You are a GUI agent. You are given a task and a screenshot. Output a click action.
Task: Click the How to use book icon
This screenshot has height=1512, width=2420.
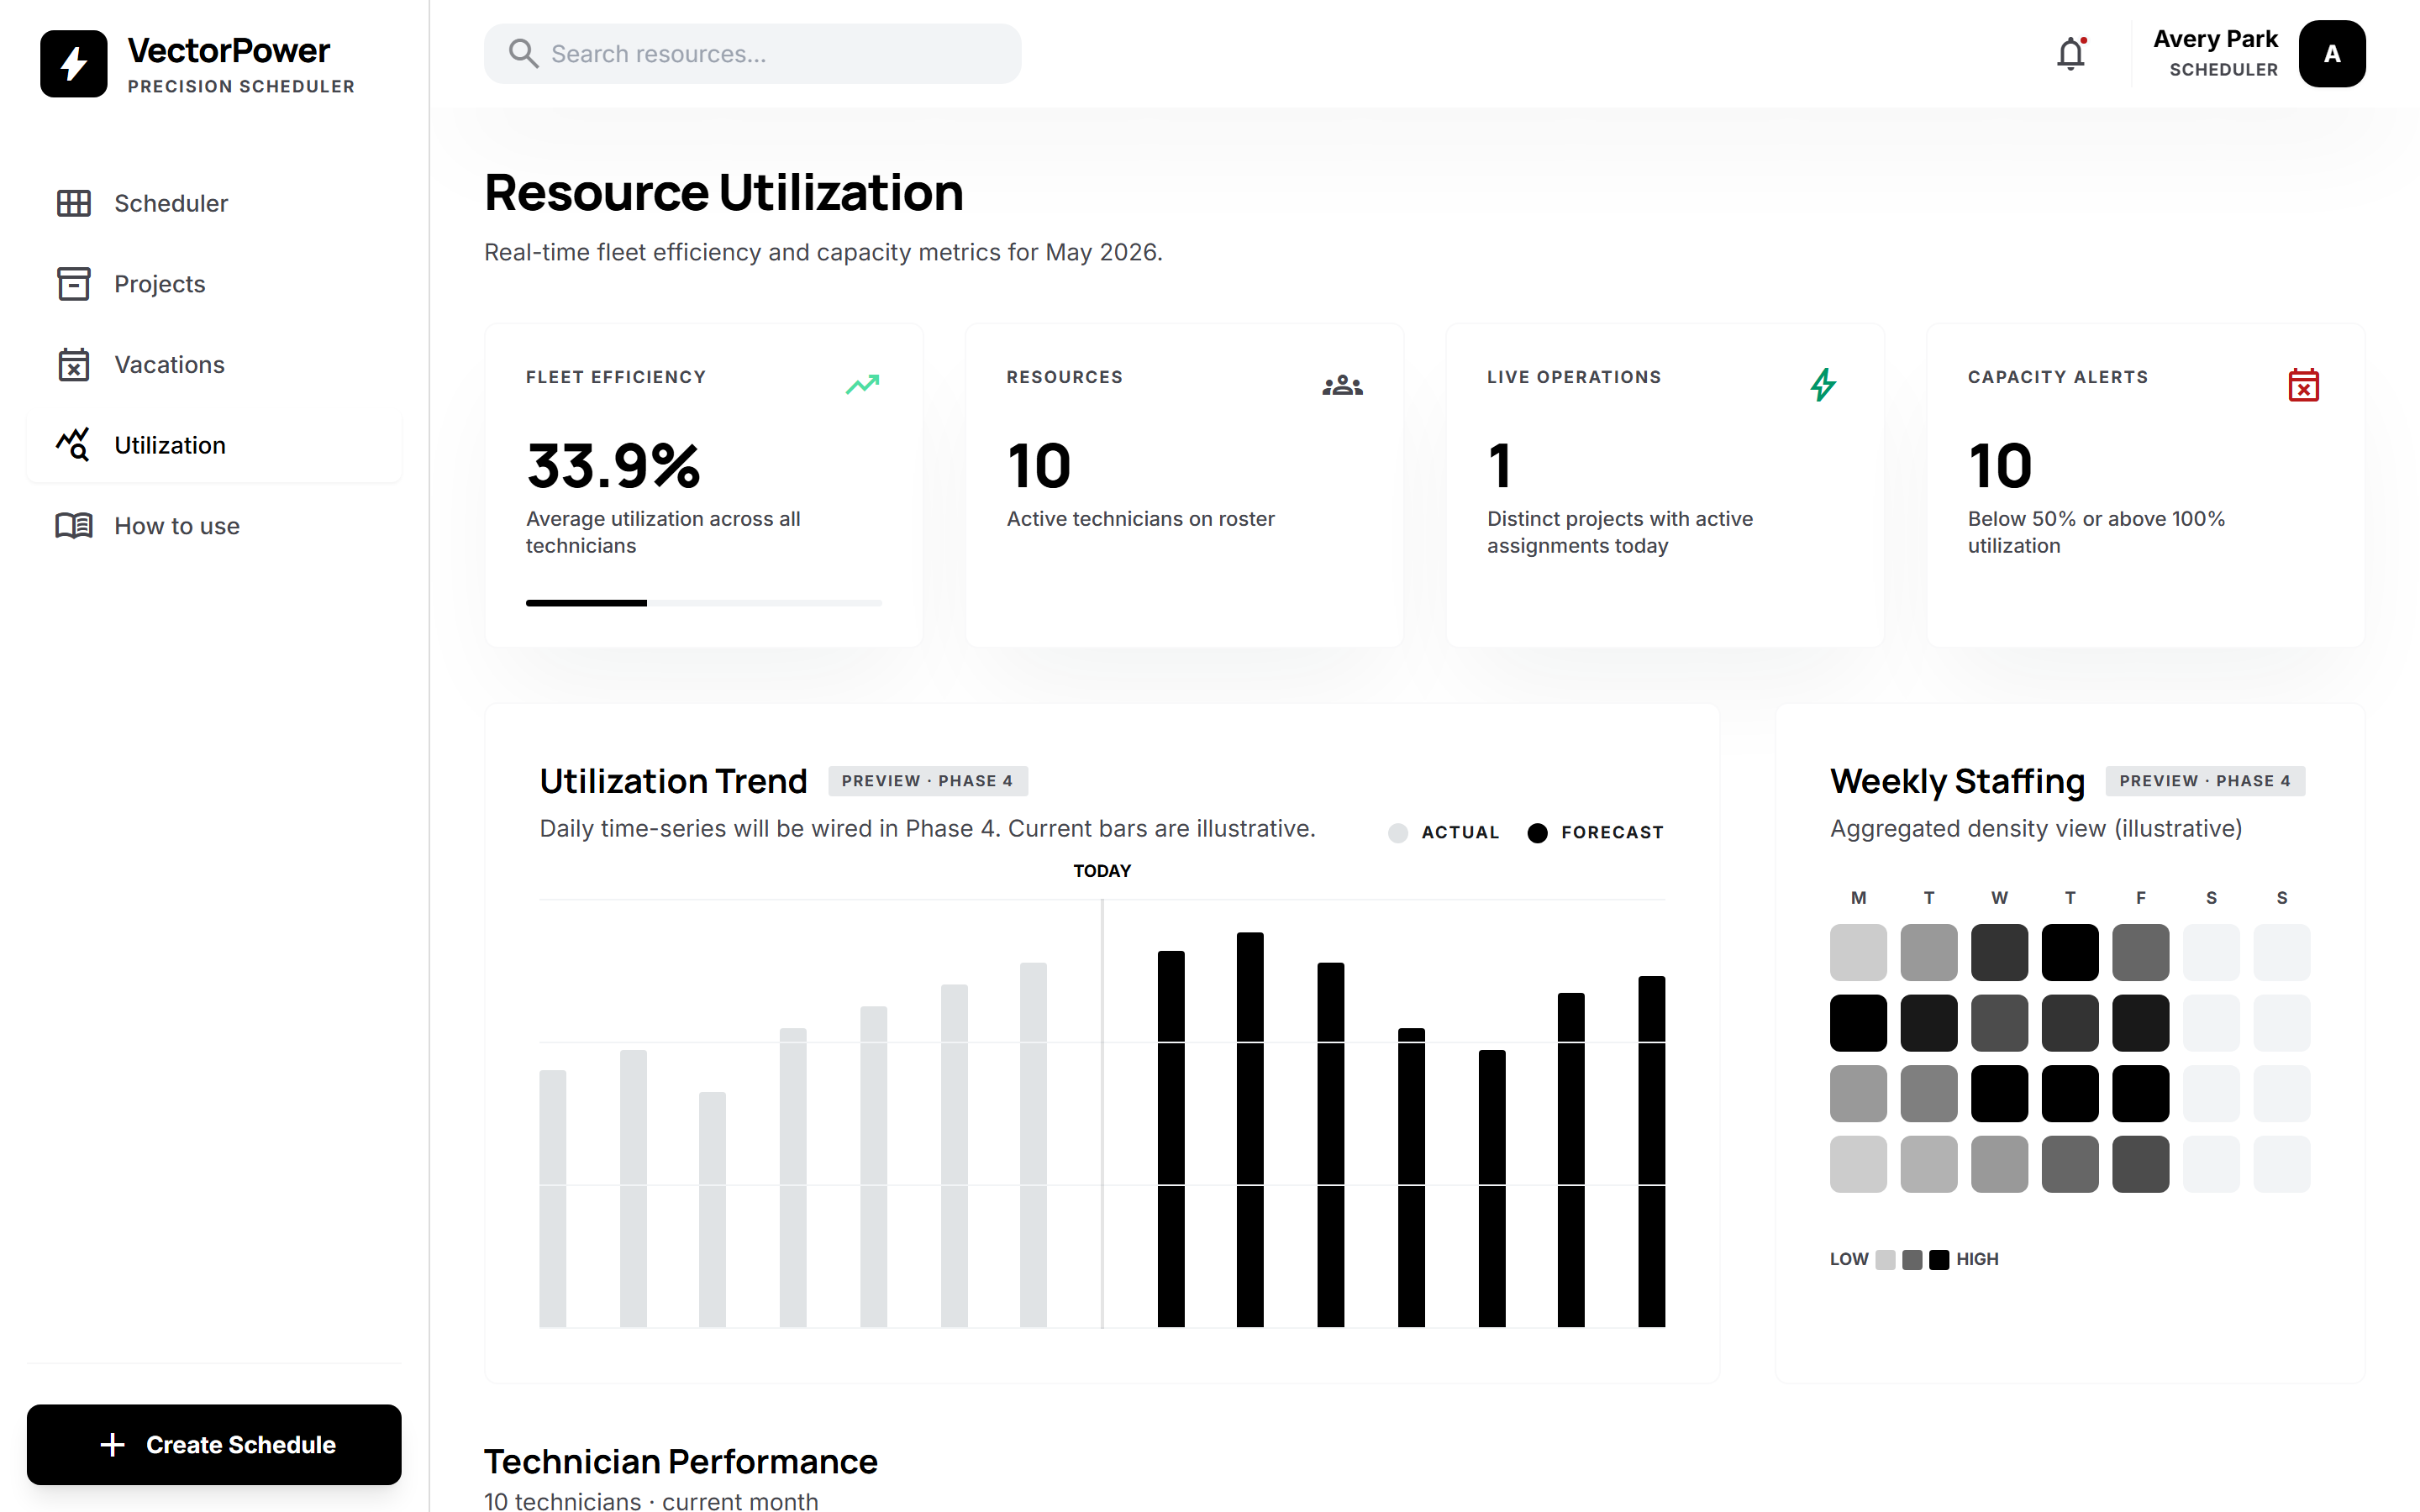(73, 526)
